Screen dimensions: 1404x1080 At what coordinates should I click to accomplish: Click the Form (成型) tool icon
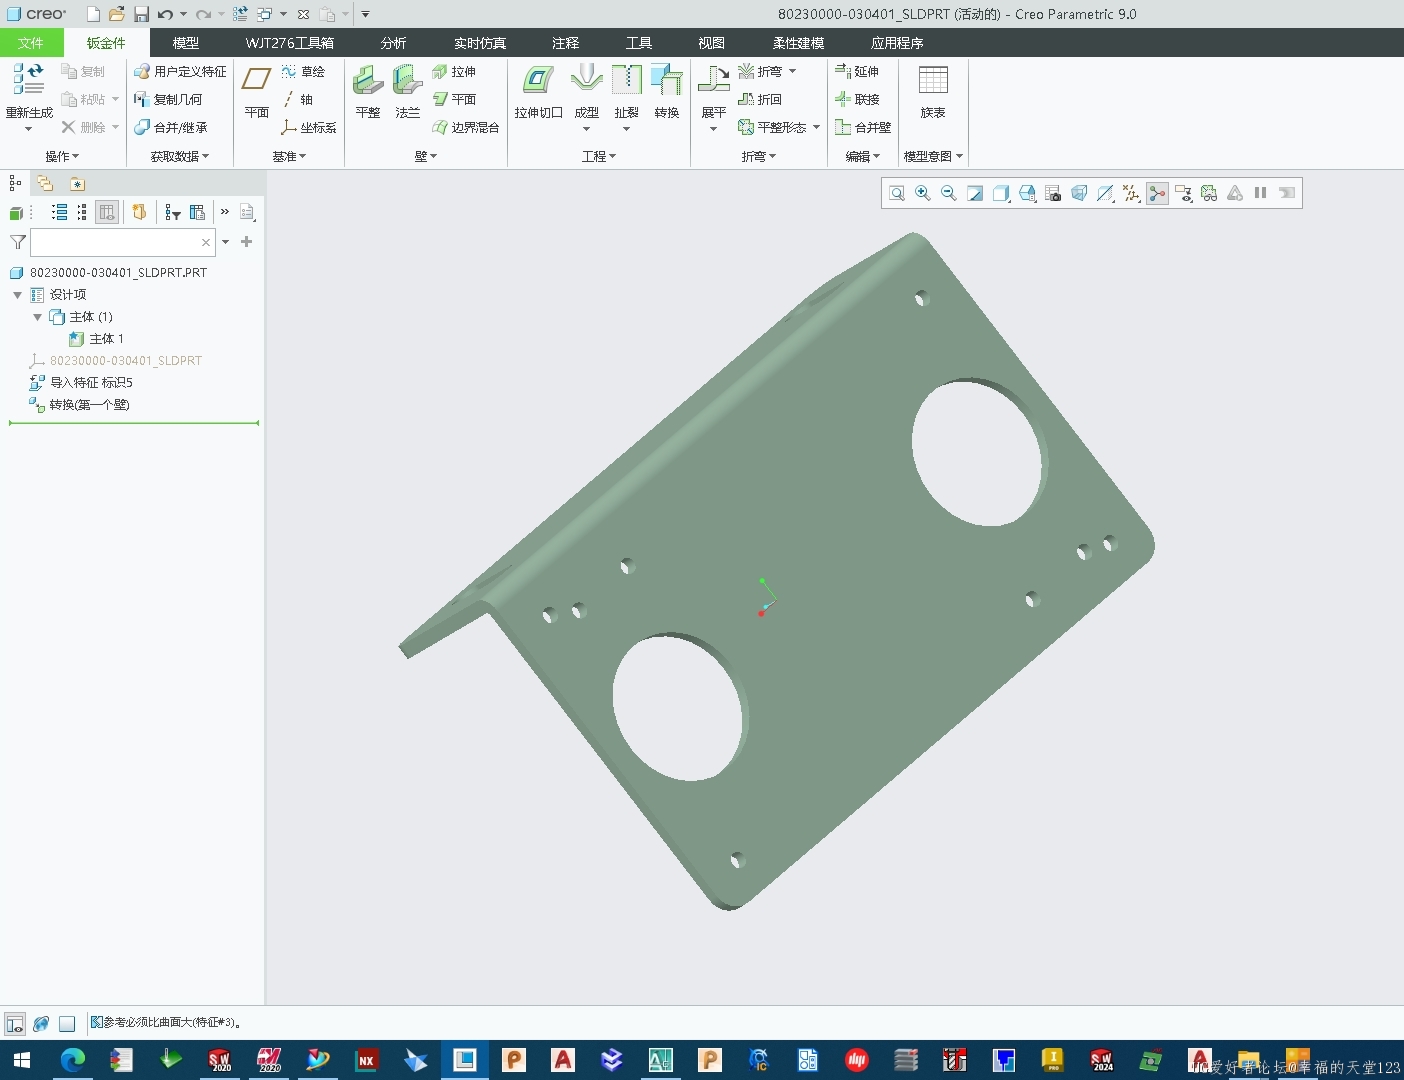click(586, 80)
